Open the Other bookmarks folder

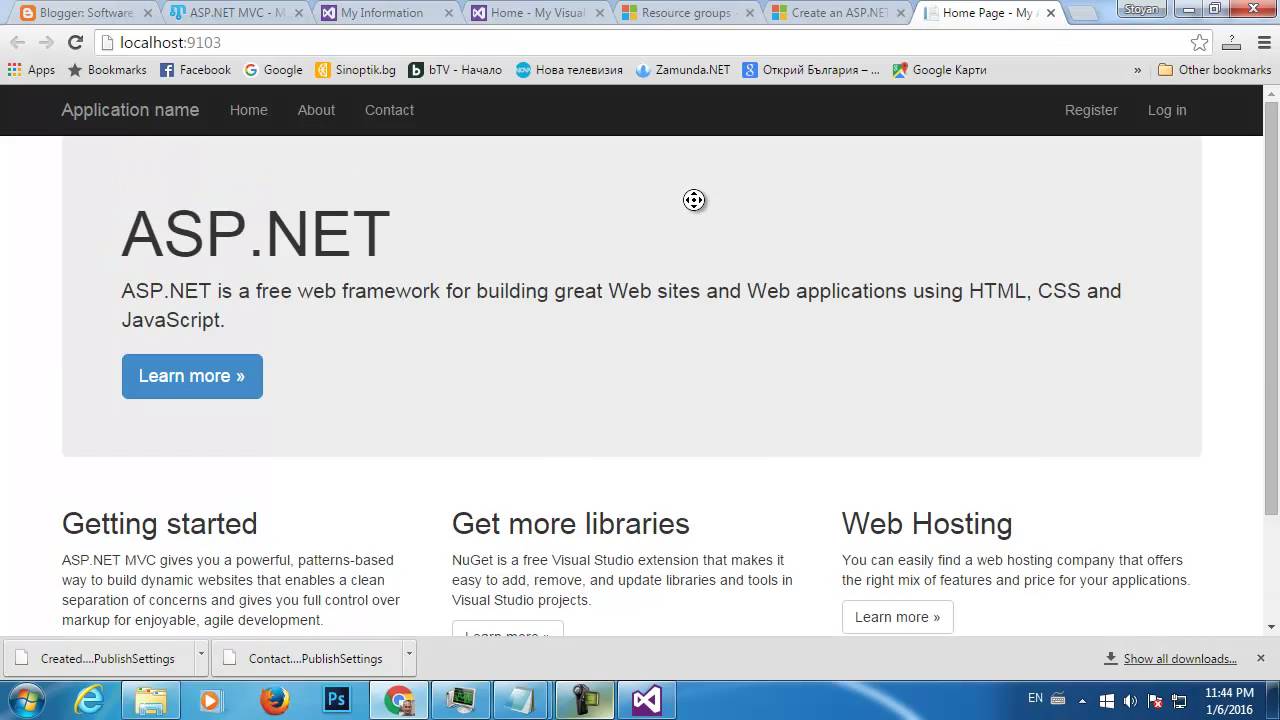click(x=1214, y=70)
